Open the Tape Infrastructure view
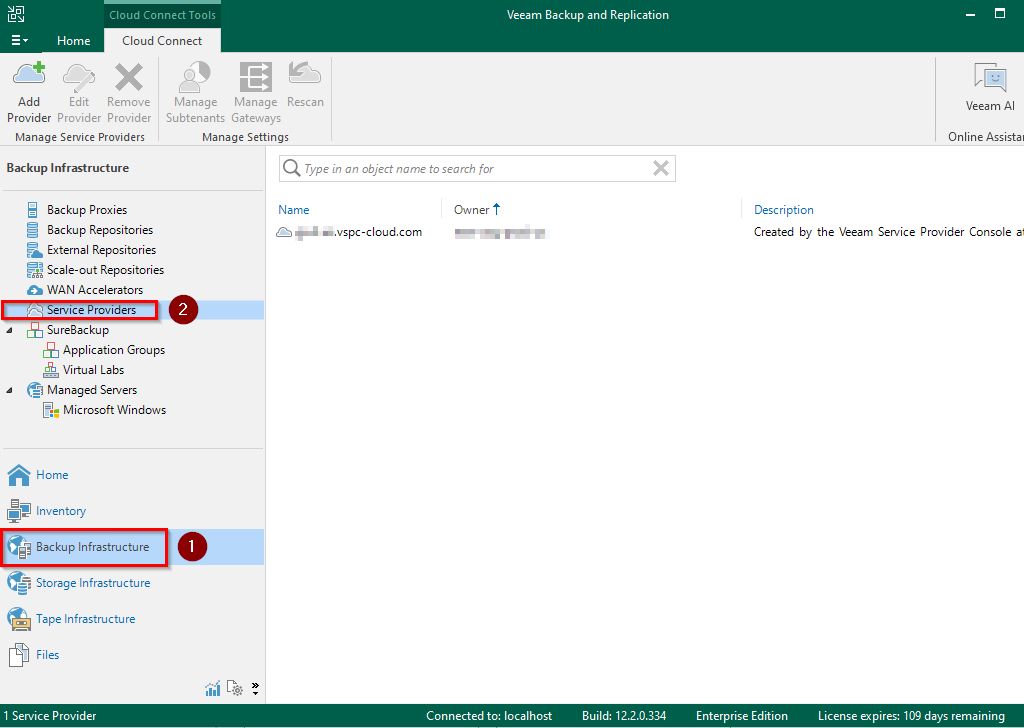Image resolution: width=1024 pixels, height=728 pixels. pos(86,618)
